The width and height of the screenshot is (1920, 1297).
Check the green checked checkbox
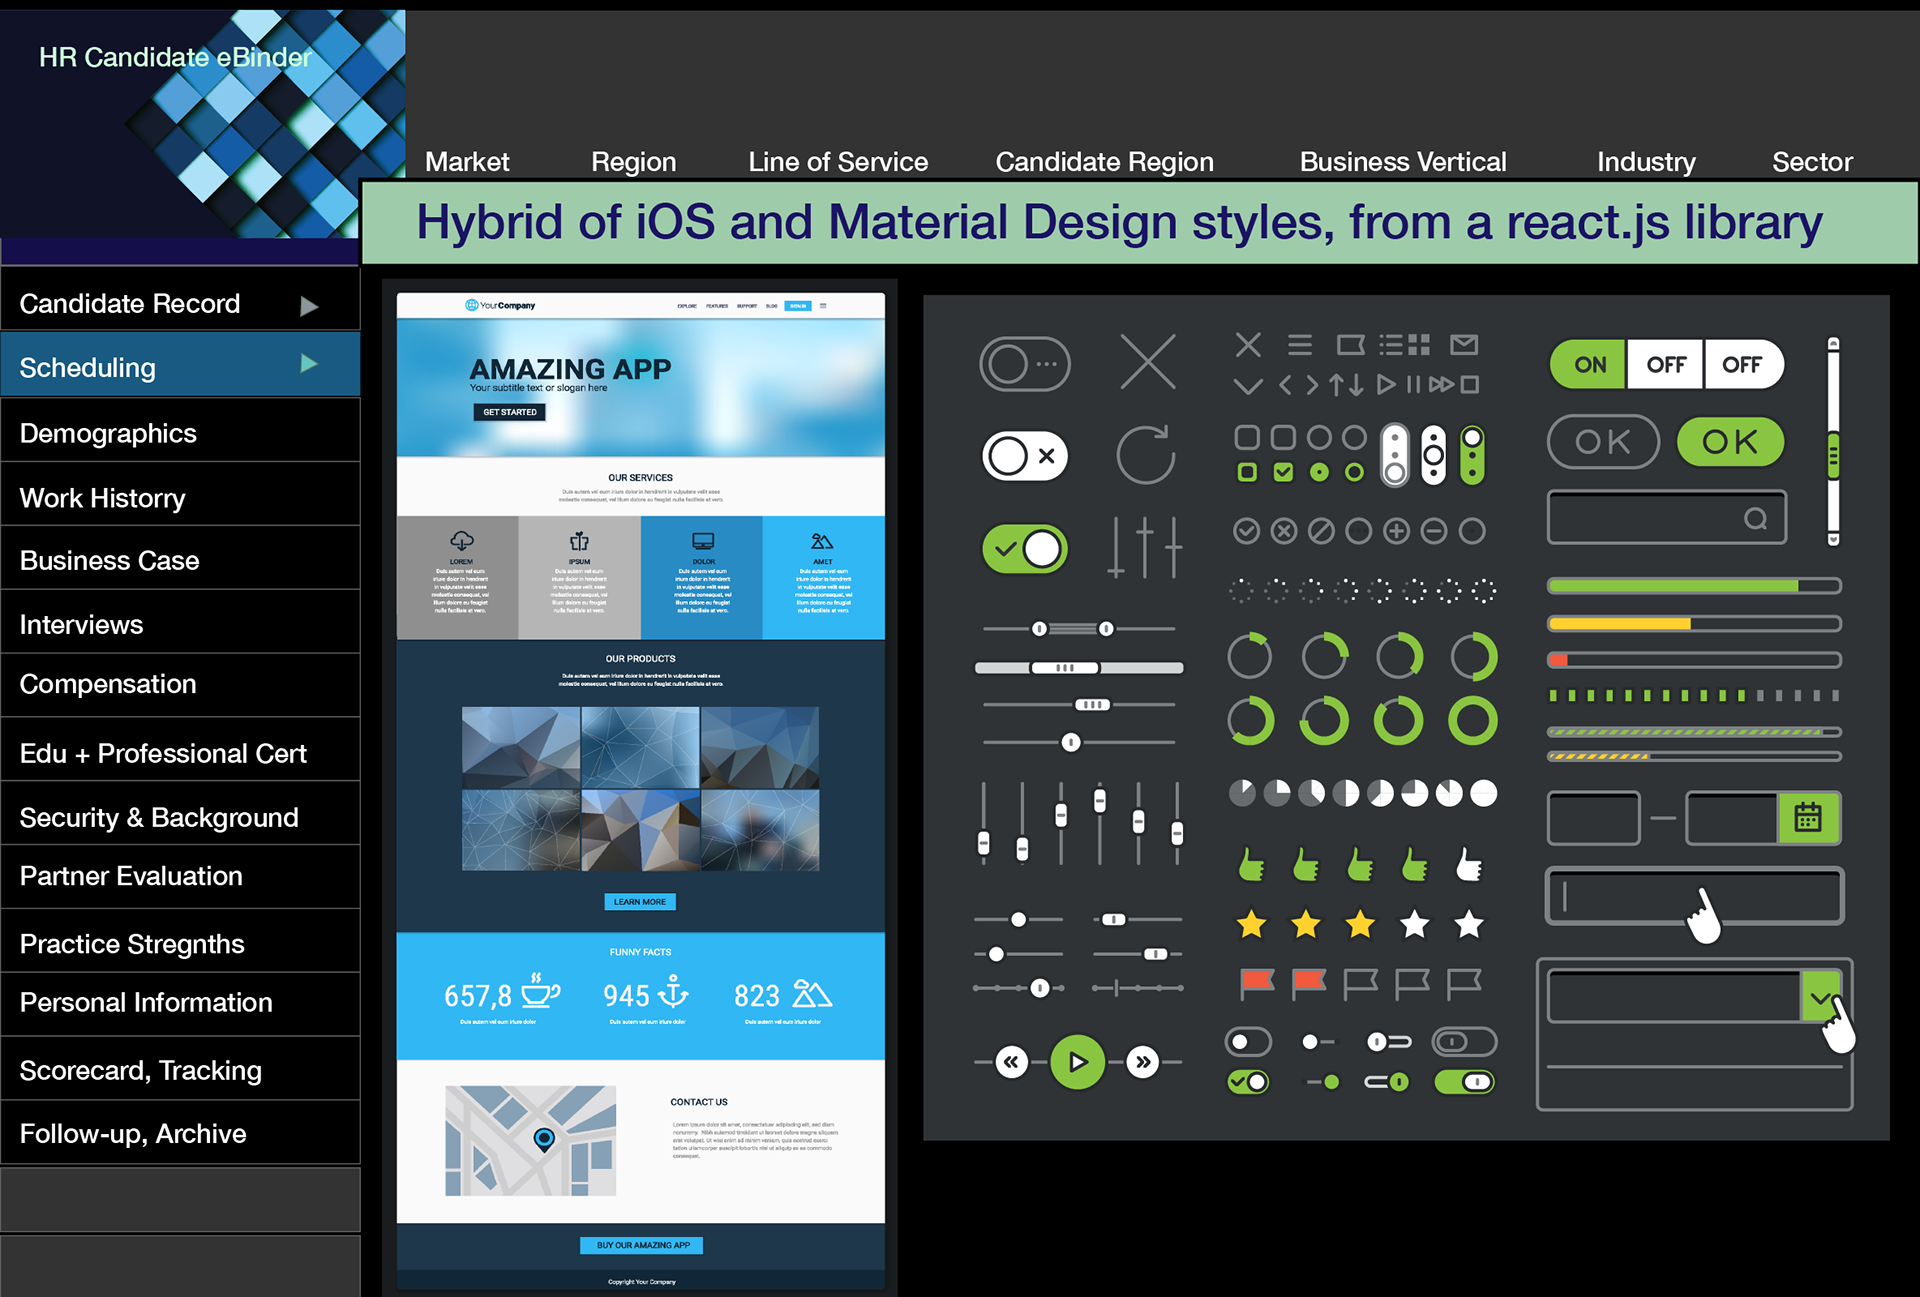click(1283, 472)
